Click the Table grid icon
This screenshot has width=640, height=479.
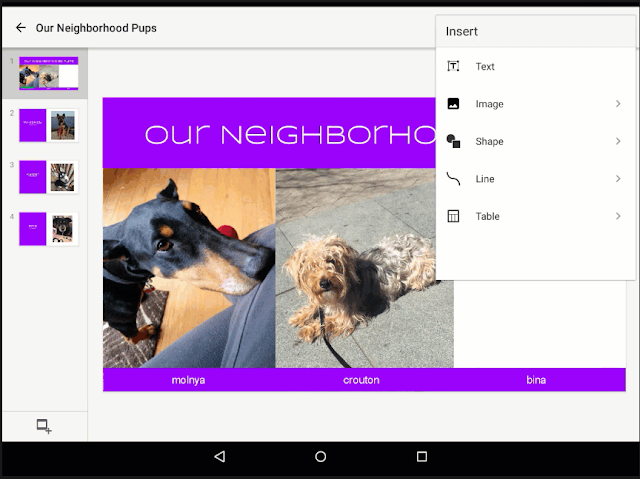click(453, 216)
